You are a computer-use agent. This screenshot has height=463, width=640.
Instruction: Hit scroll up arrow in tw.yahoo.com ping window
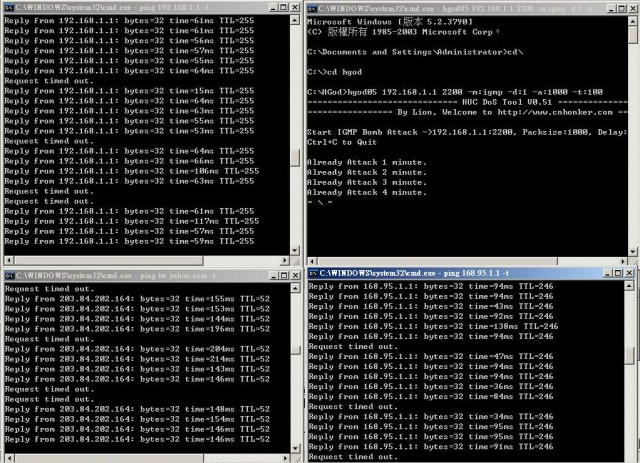click(x=295, y=289)
